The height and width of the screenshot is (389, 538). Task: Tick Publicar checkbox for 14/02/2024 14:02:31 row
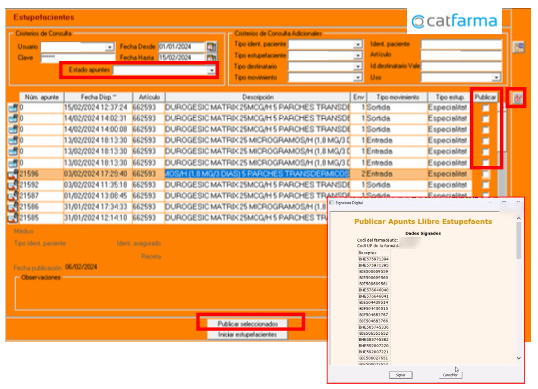click(x=485, y=119)
